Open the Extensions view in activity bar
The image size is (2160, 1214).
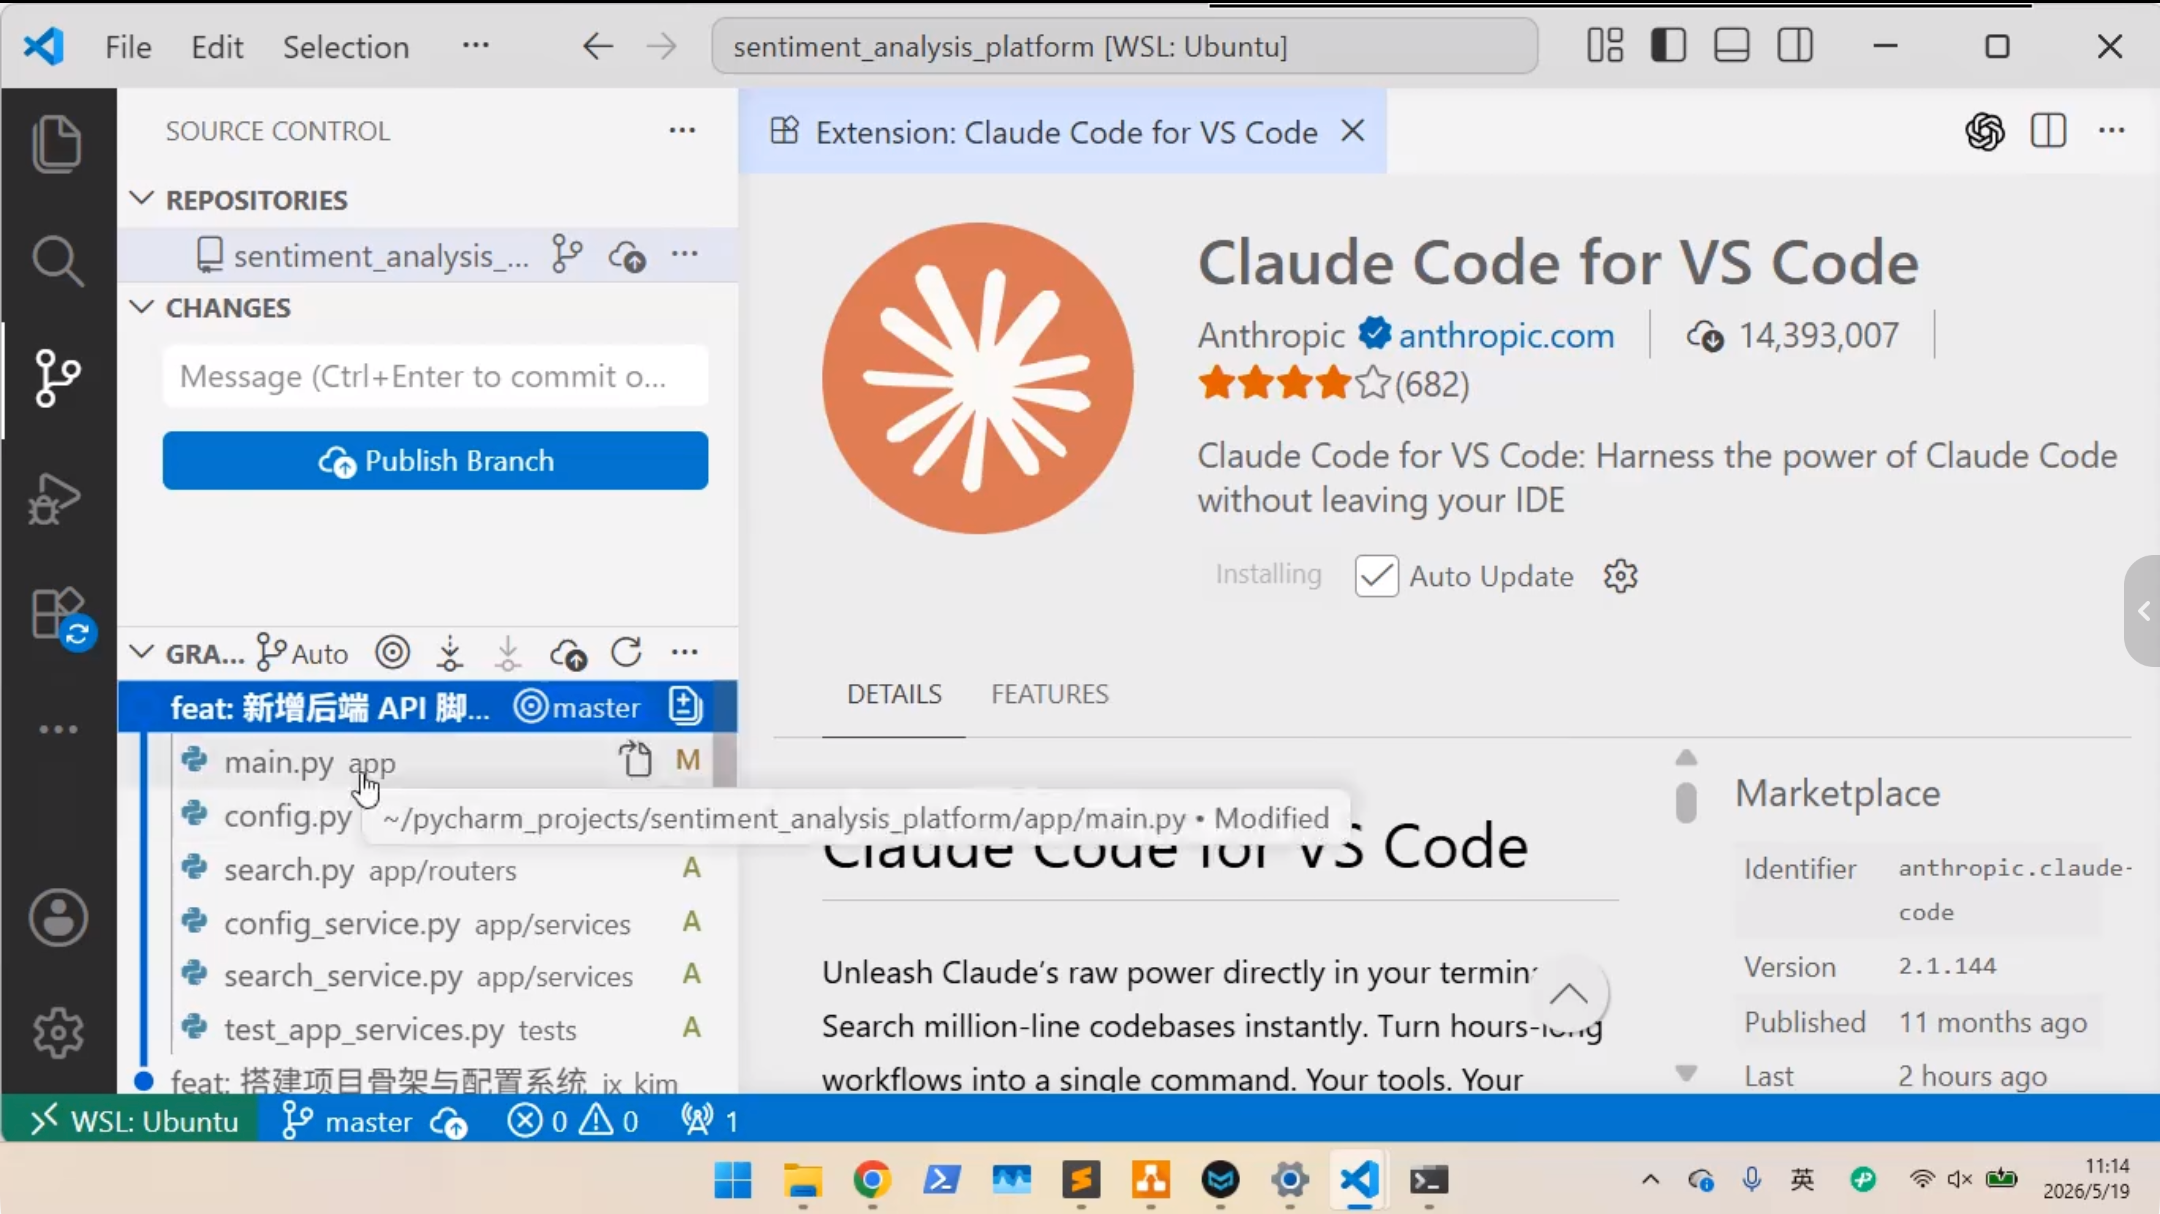(x=60, y=614)
